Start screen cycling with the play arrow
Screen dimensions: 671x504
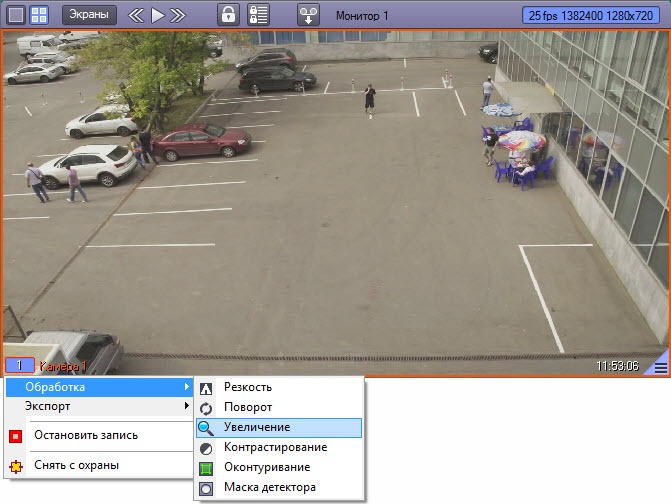pyautogui.click(x=158, y=16)
